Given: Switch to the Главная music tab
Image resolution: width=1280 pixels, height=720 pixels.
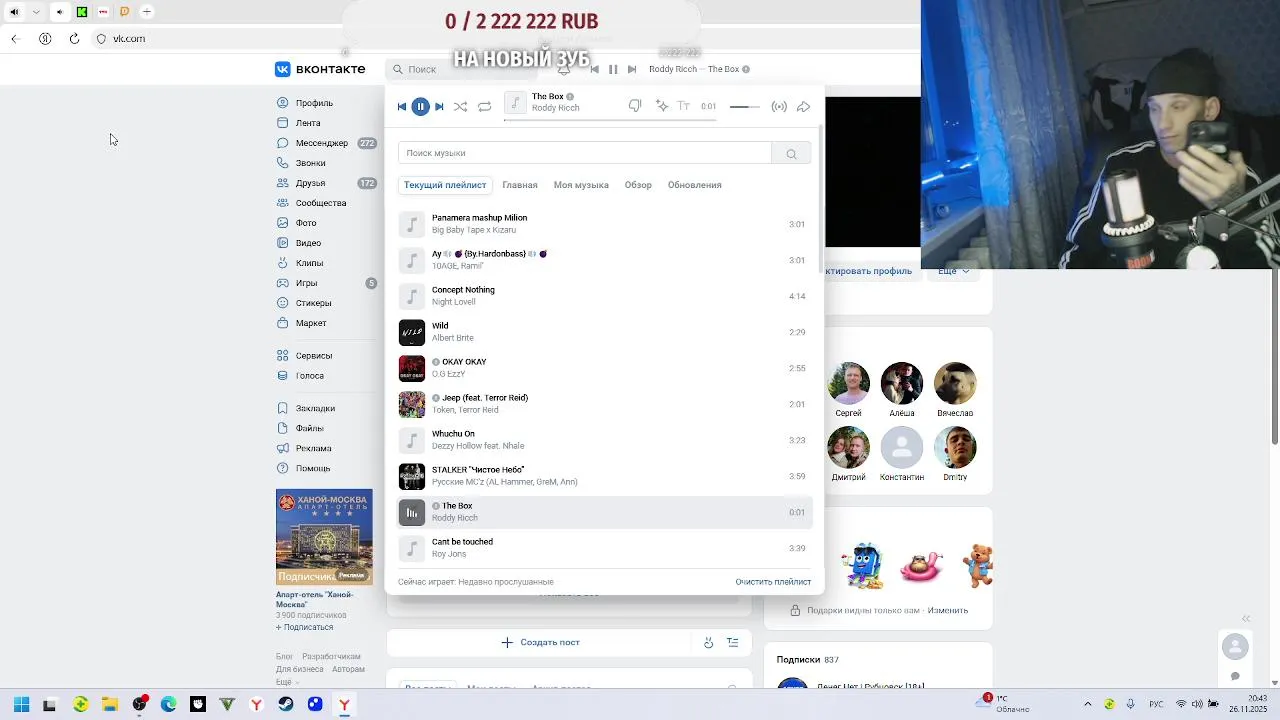Looking at the screenshot, I should tap(520, 185).
